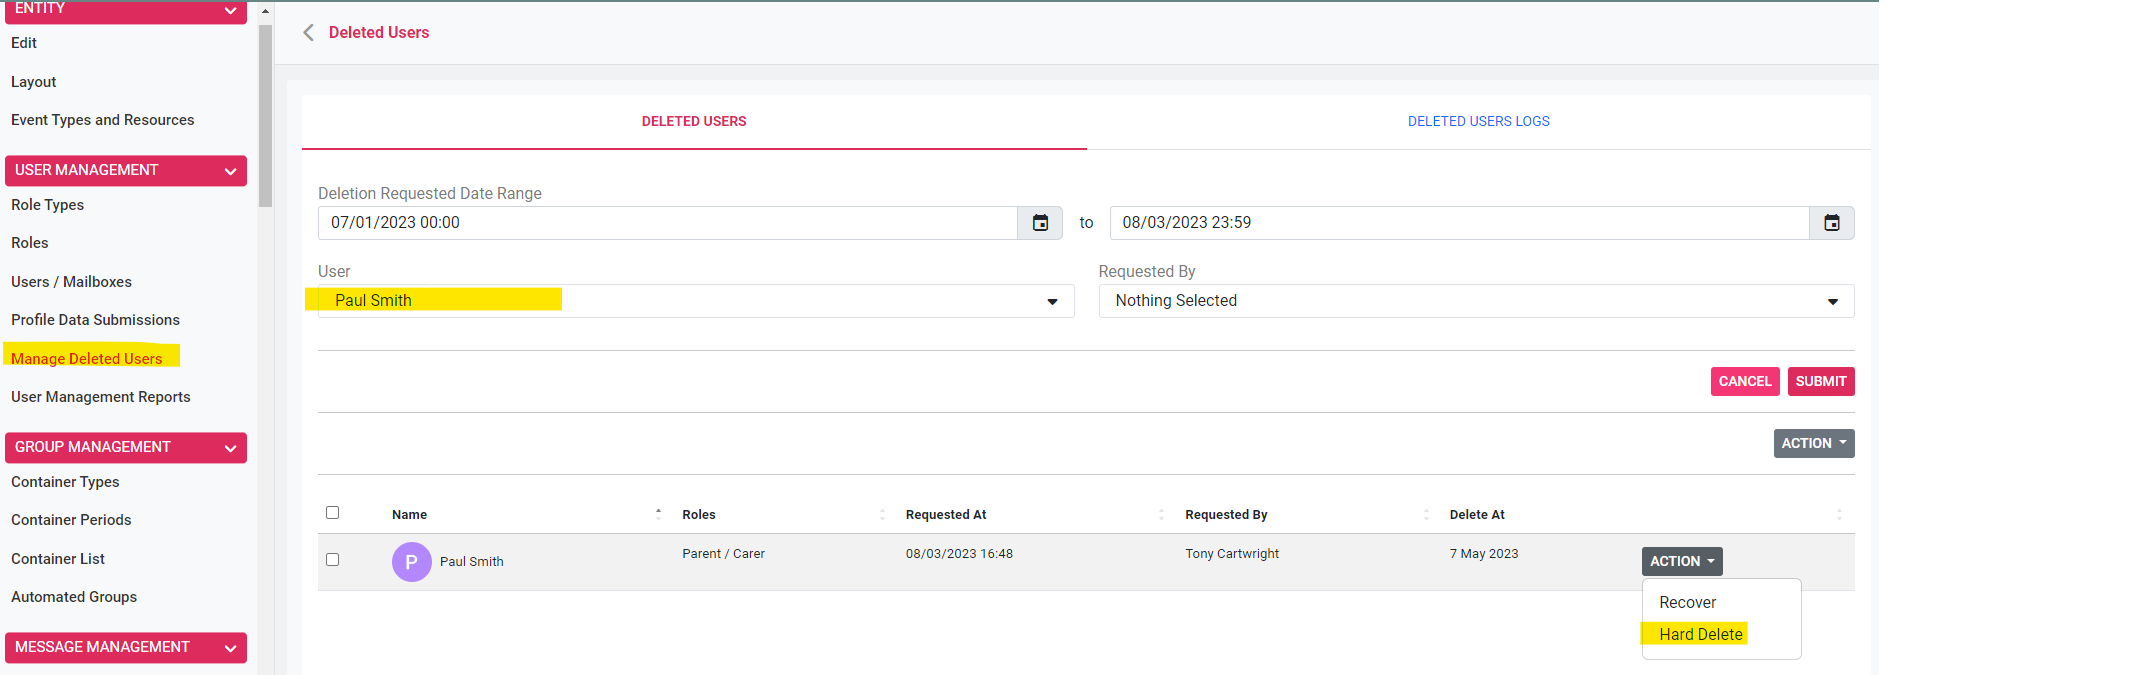Check the box for Paul Smith's row
This screenshot has width=2156, height=675.
(x=333, y=560)
